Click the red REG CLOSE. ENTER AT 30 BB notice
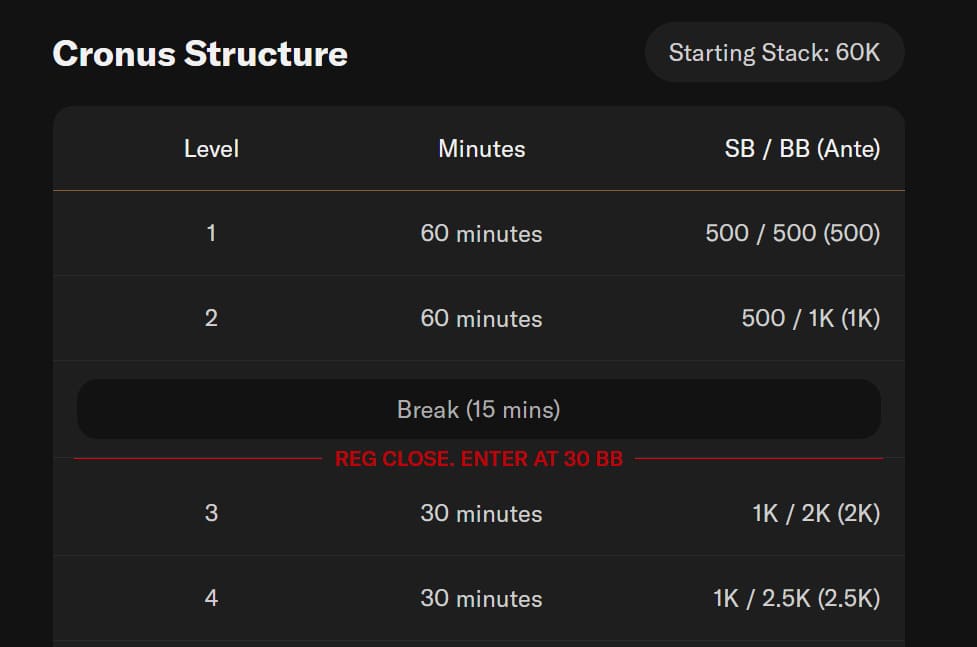Screen dimensions: 977x647 pos(478,459)
